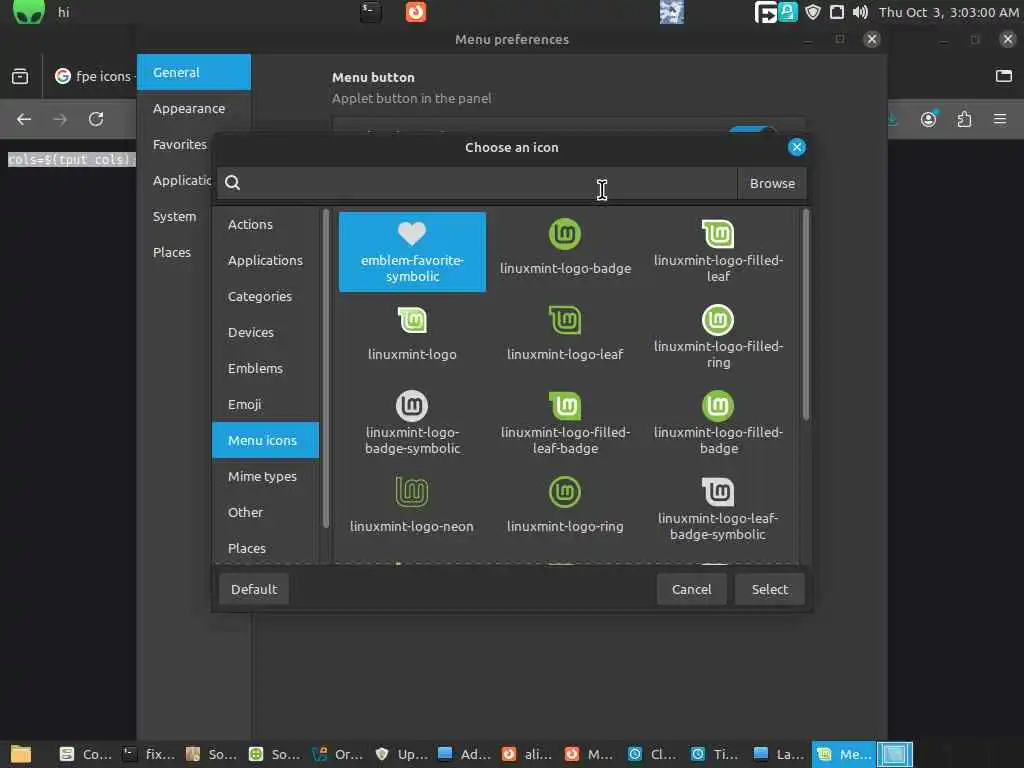Click the category list scrollbar
Viewport: 1024px width, 768px height.
click(326, 368)
